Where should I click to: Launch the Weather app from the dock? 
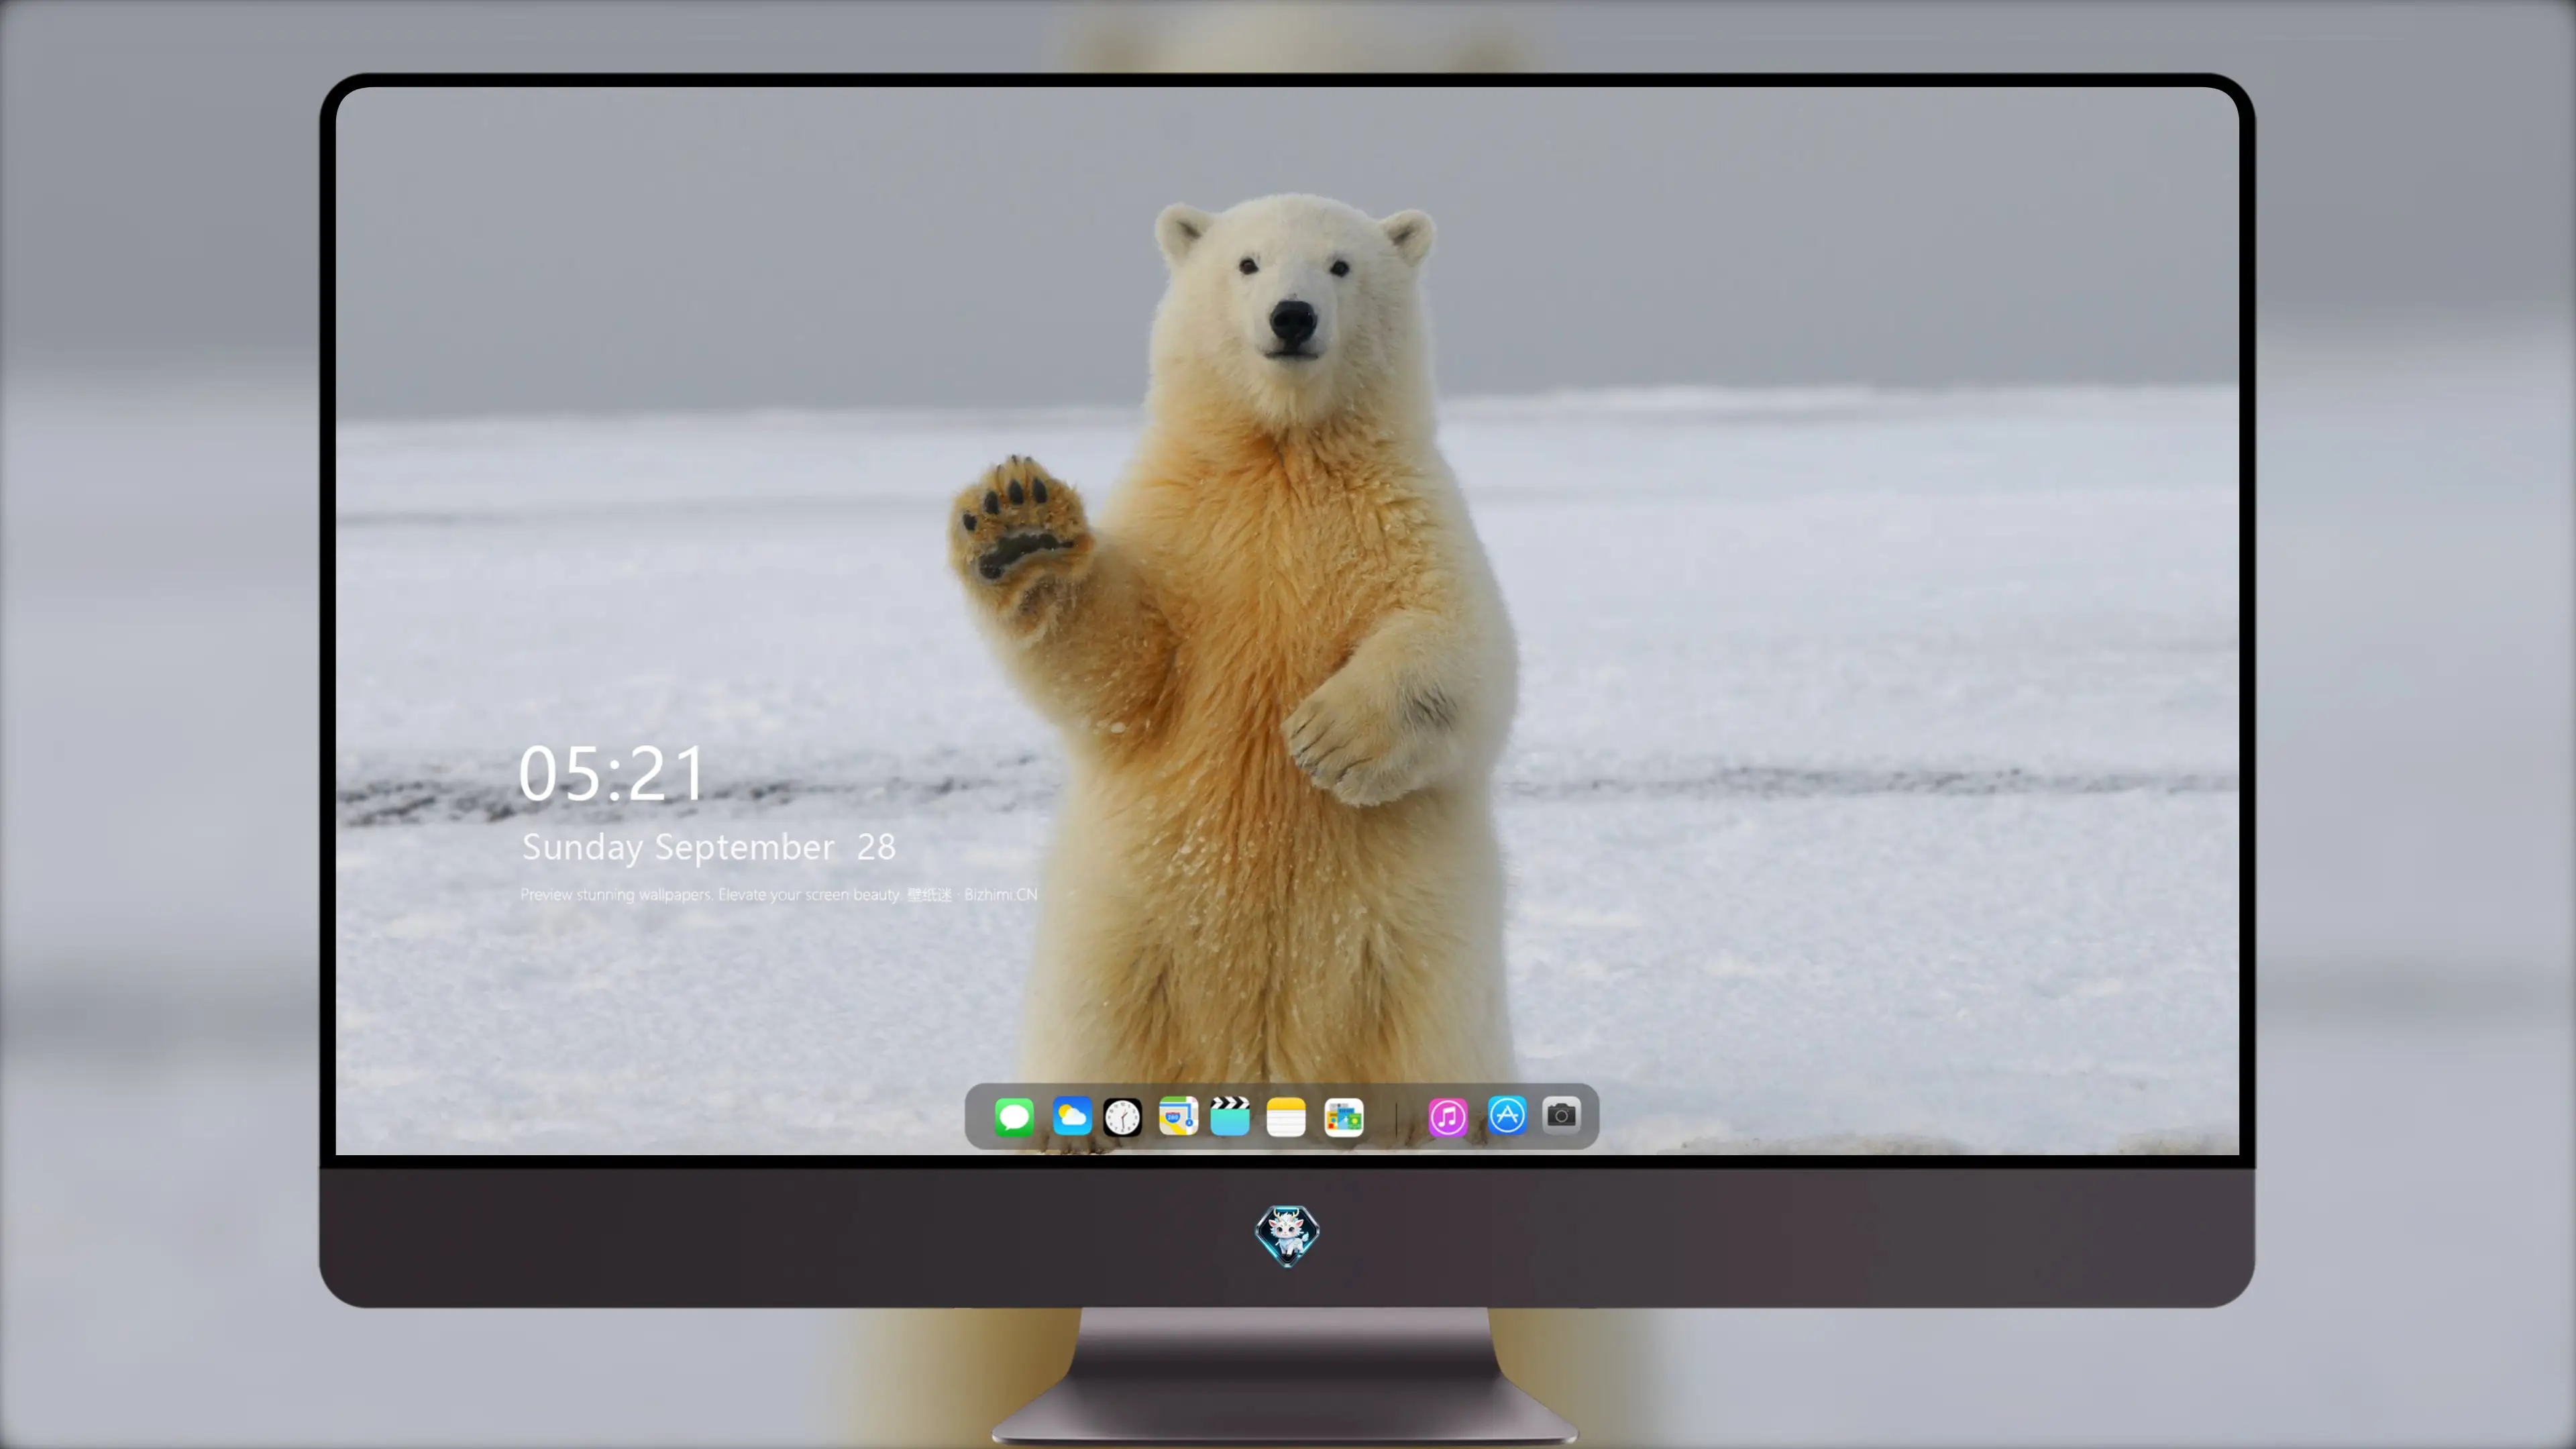point(1071,1117)
